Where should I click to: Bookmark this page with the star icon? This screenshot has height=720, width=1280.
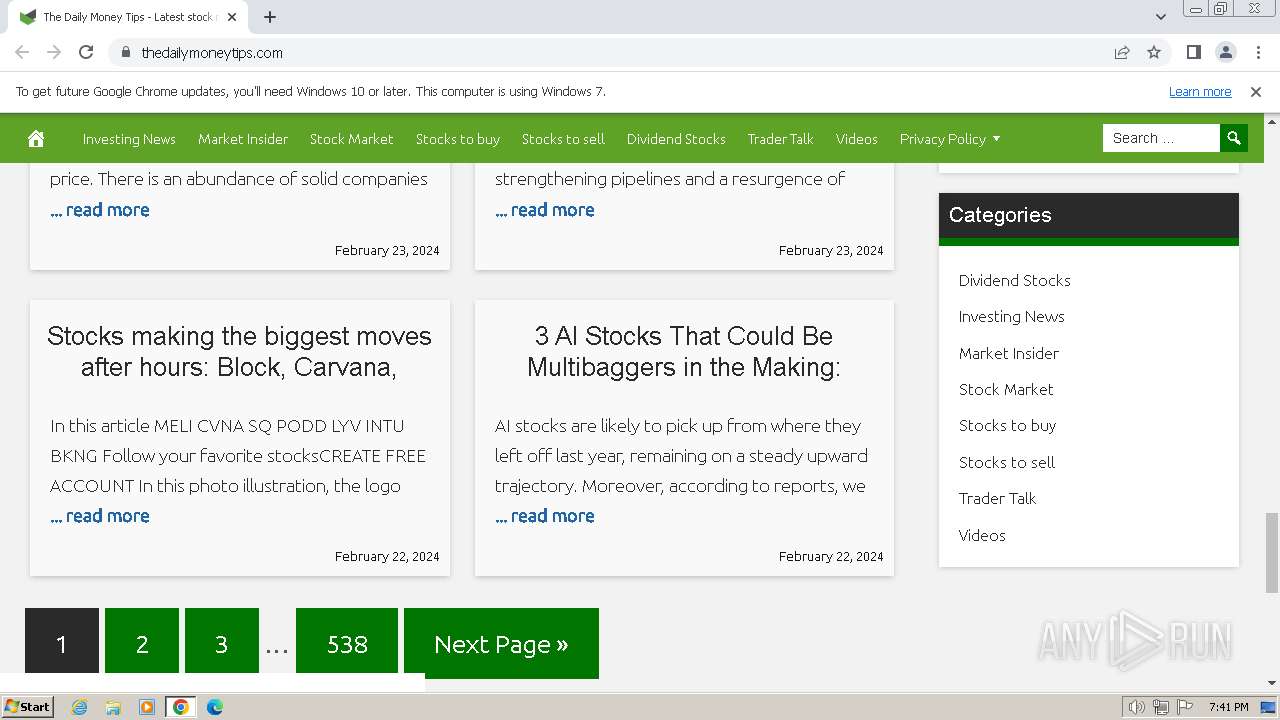point(1154,52)
